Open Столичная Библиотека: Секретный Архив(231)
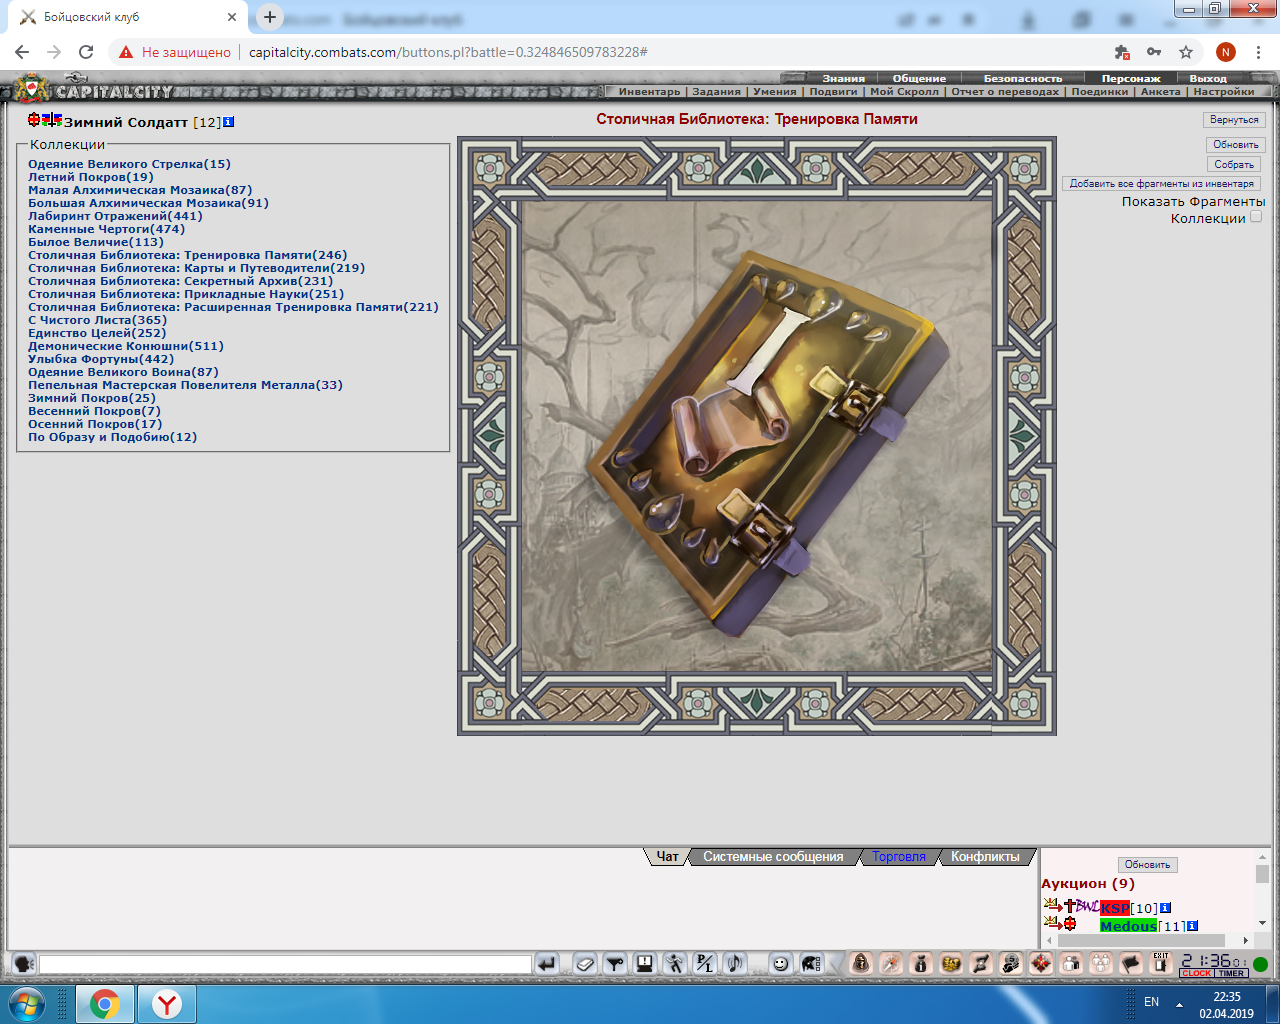The width and height of the screenshot is (1280, 1024). click(180, 281)
